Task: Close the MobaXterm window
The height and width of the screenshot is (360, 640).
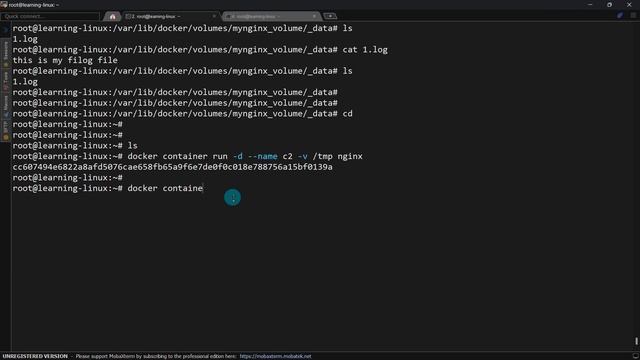Action: [629, 4]
